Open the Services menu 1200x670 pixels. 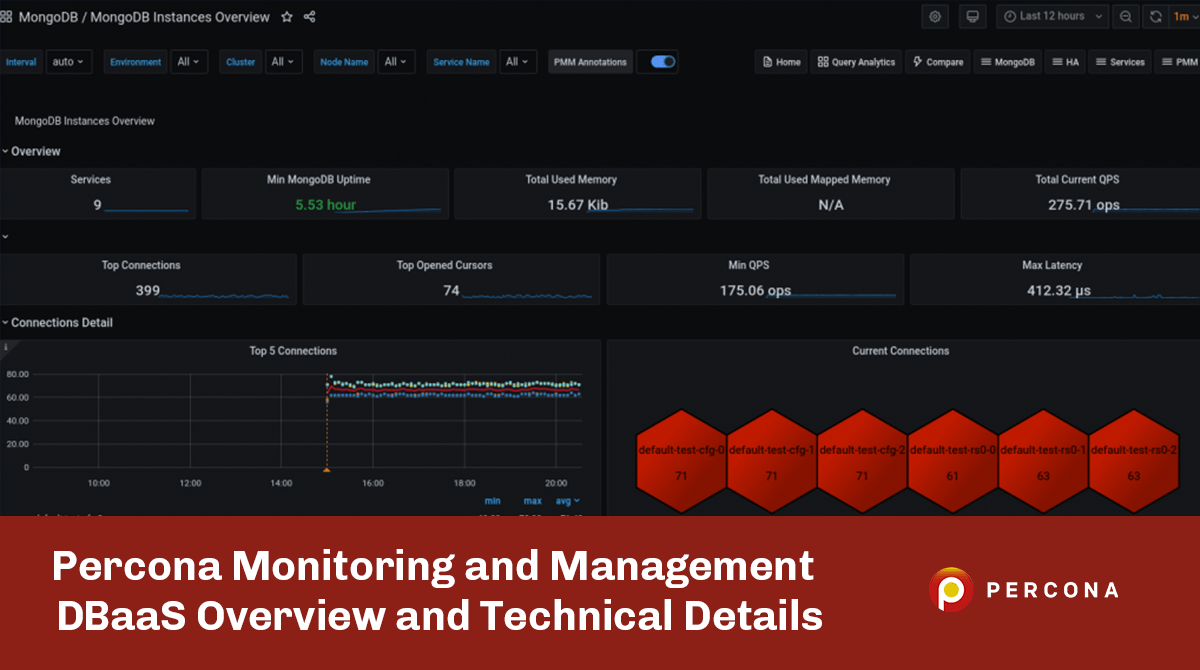(1120, 62)
